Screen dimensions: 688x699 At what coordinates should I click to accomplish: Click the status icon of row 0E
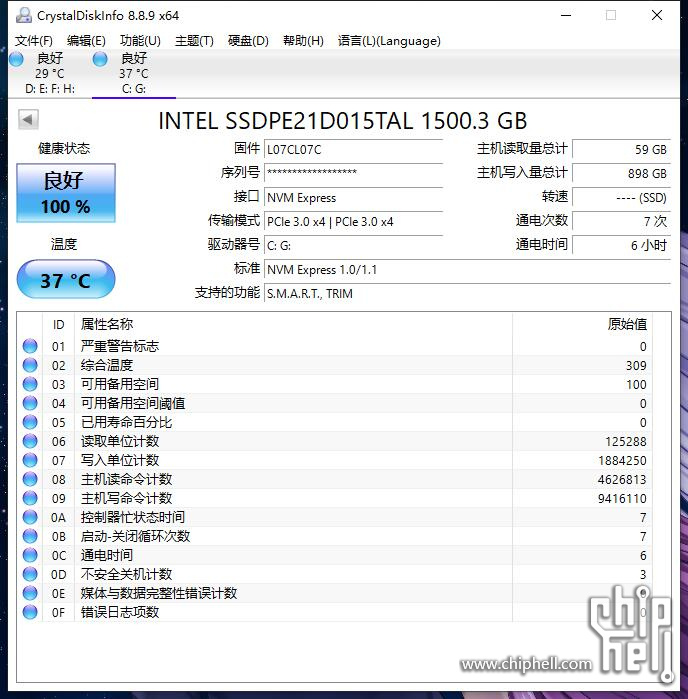tap(30, 593)
